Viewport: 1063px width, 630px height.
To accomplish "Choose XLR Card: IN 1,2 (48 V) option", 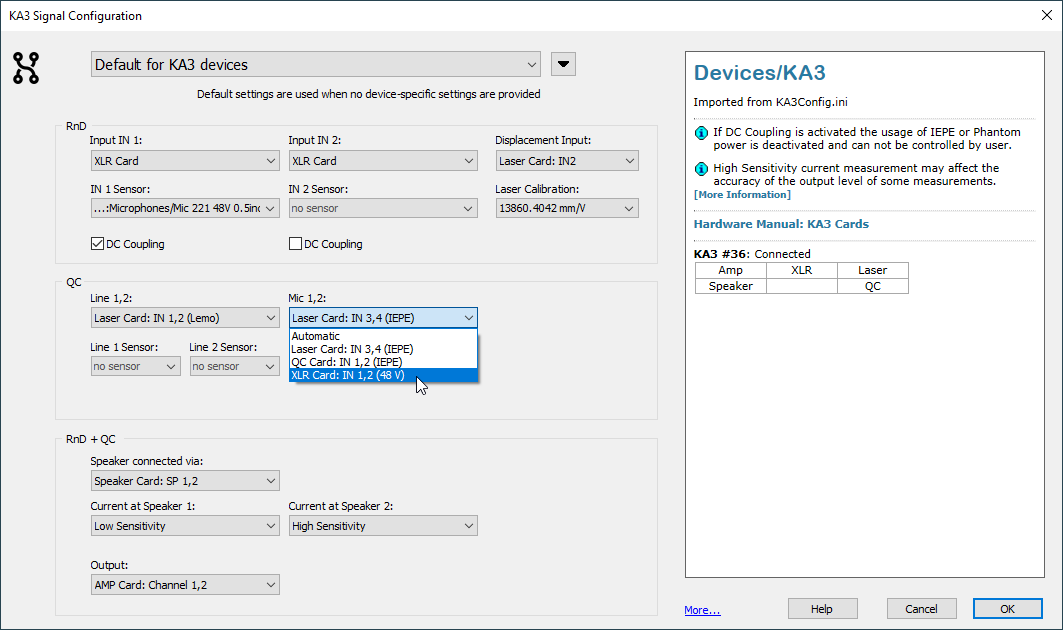I will 383,375.
